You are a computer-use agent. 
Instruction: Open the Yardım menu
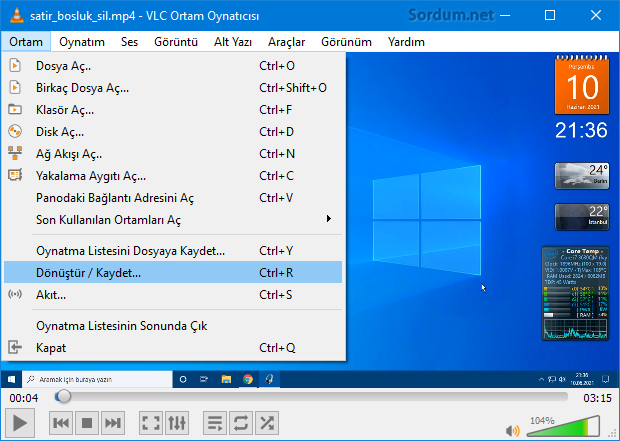406,42
